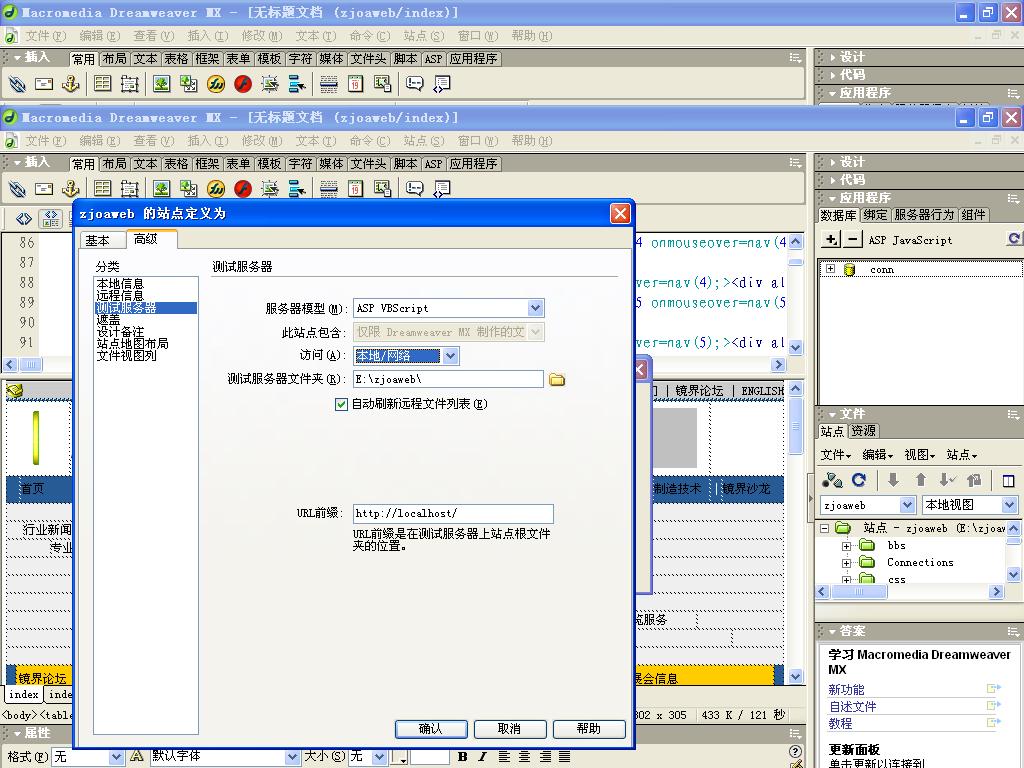Switch to the 资源 tab in 文件 panel

point(864,431)
